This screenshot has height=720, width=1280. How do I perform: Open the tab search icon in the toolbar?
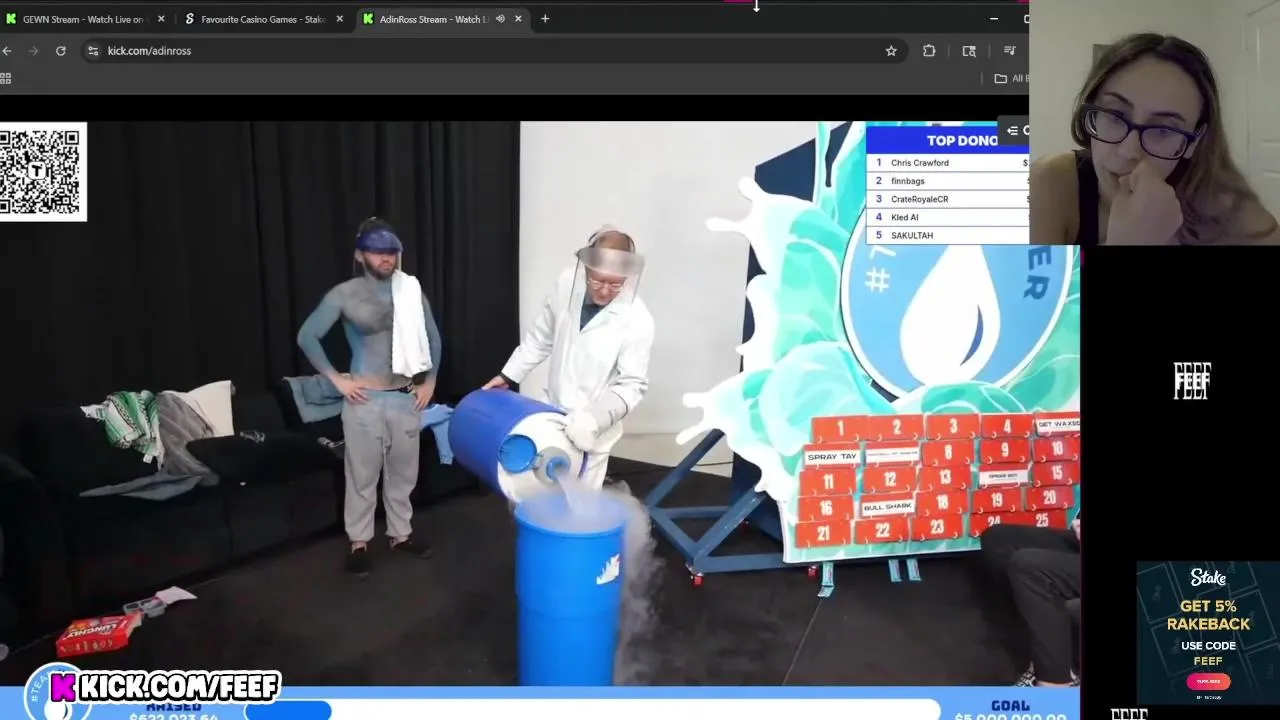click(969, 51)
